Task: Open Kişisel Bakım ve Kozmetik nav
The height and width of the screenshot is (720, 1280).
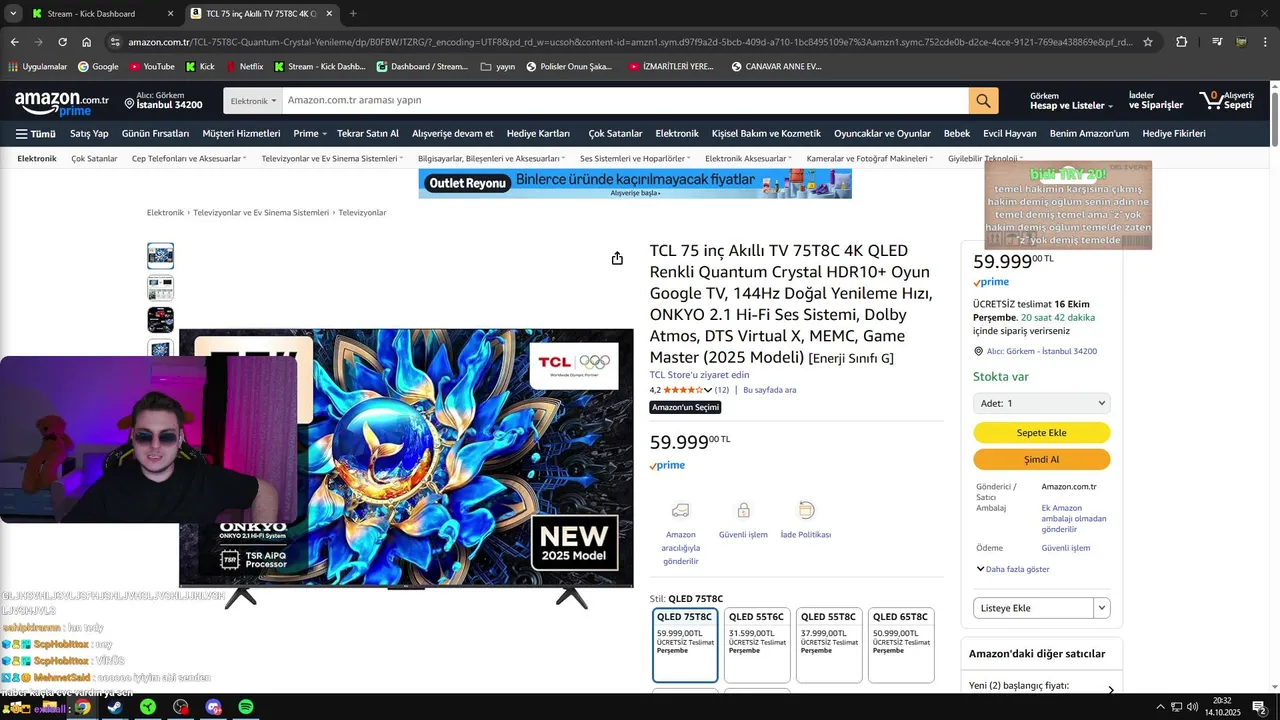Action: (x=766, y=133)
